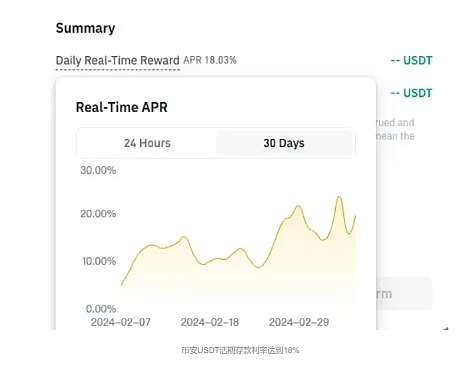Click the partially hidden Confirm button
This screenshot has height=369, width=476.
pyautogui.click(x=404, y=293)
